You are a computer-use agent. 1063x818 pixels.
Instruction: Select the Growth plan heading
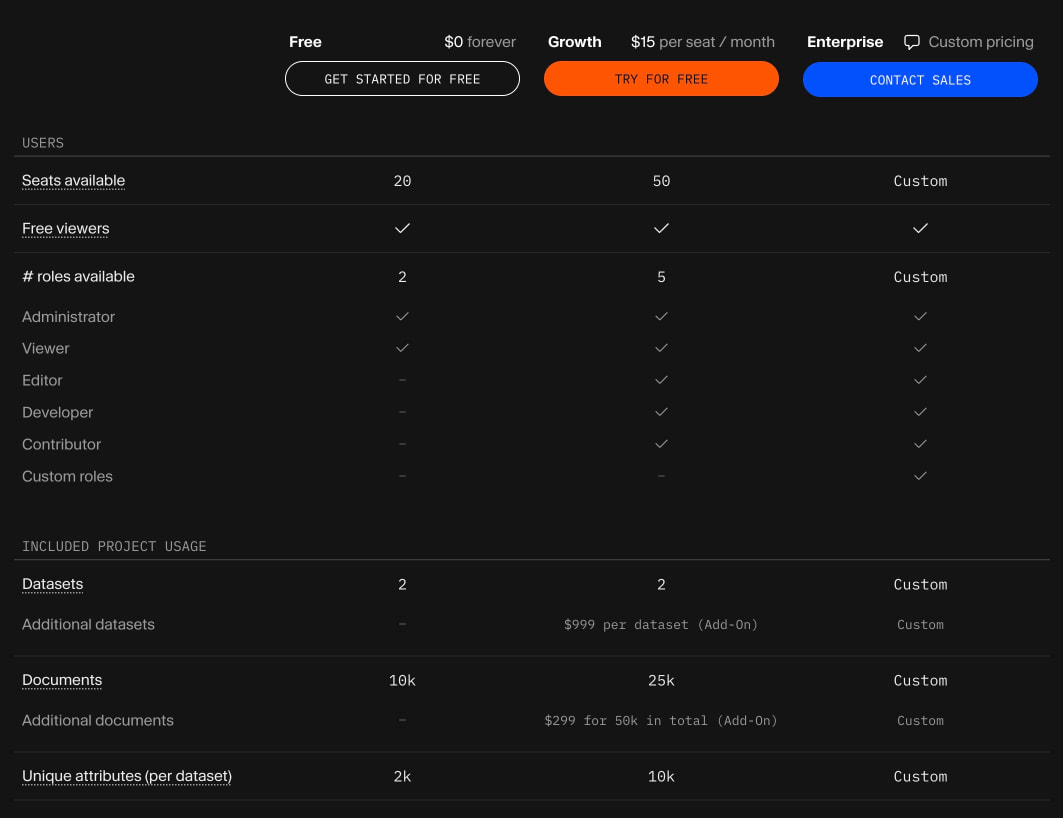[x=574, y=42]
